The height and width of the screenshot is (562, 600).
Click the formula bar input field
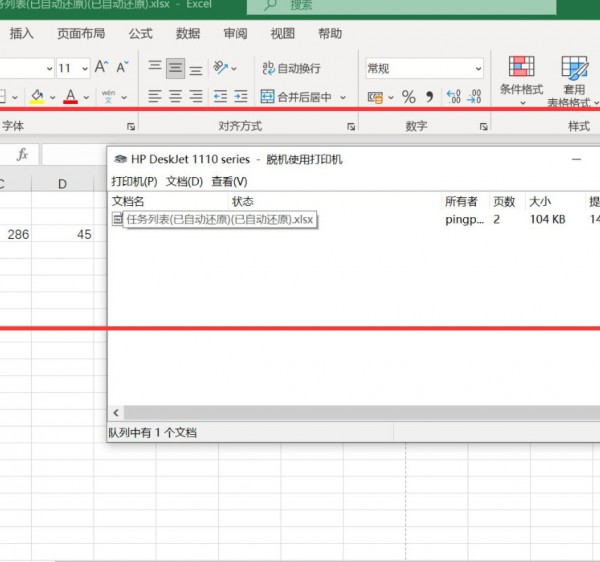pyautogui.click(x=73, y=155)
